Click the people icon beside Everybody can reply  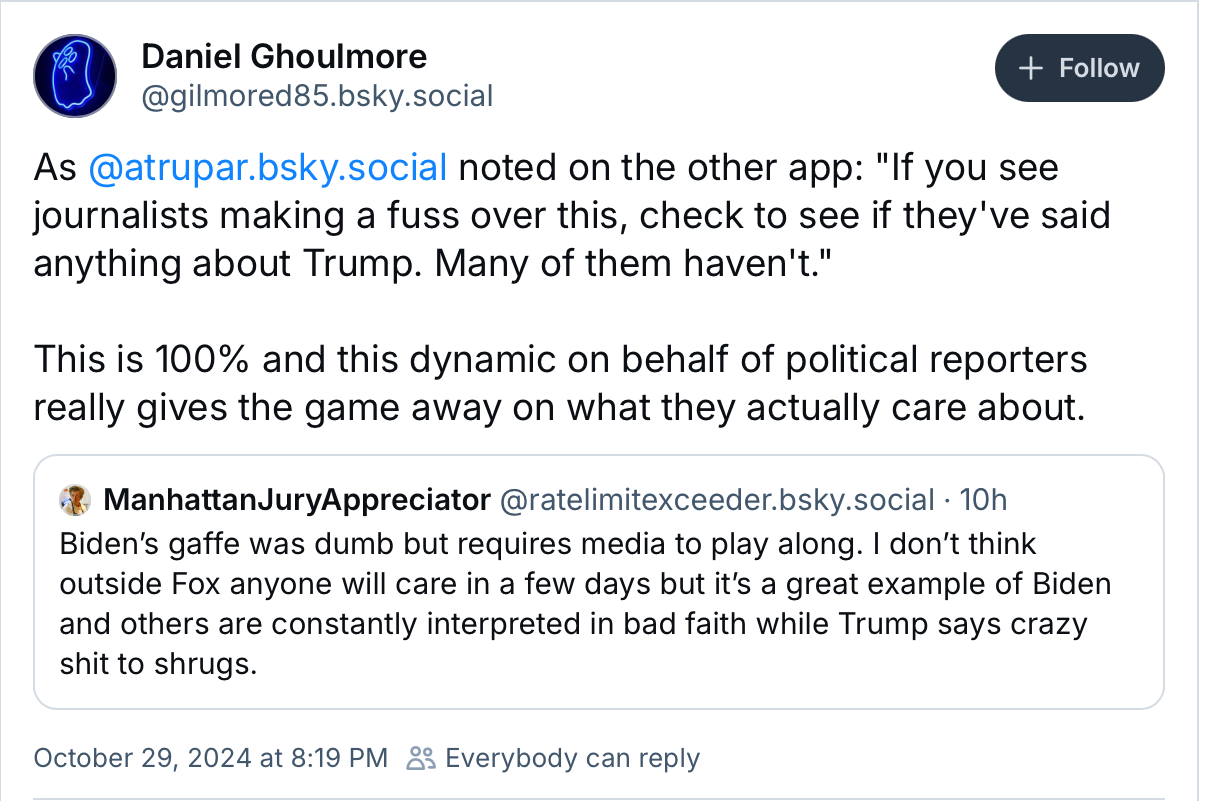coord(421,758)
